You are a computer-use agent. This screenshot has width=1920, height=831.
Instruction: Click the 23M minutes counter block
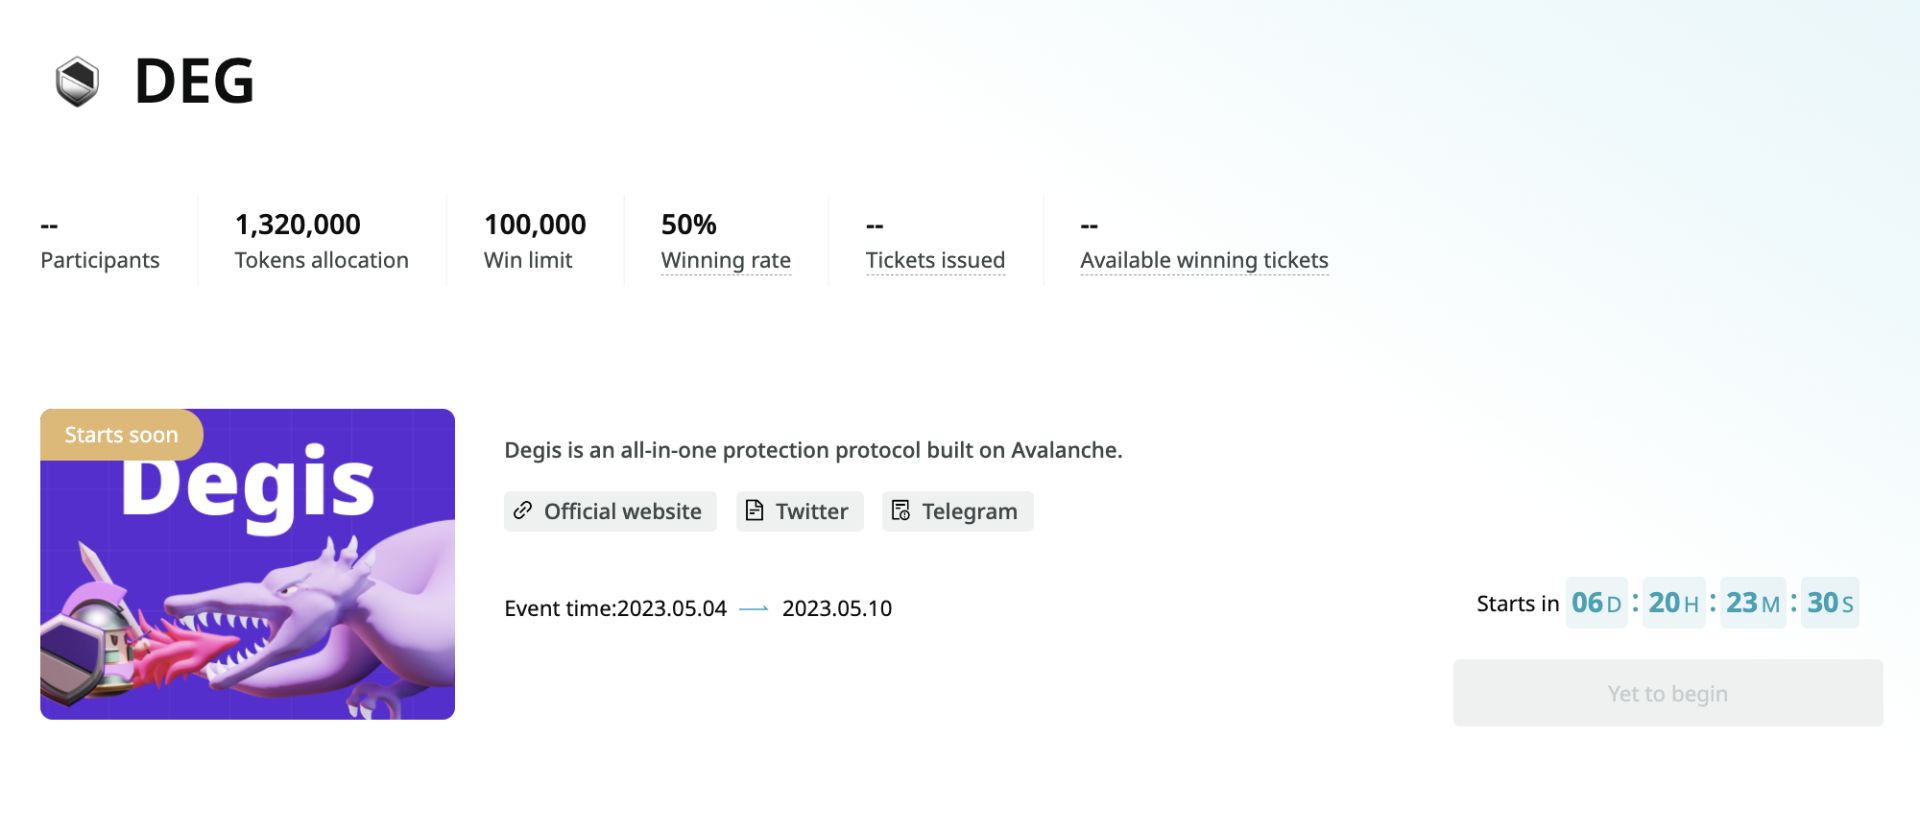pos(1753,602)
